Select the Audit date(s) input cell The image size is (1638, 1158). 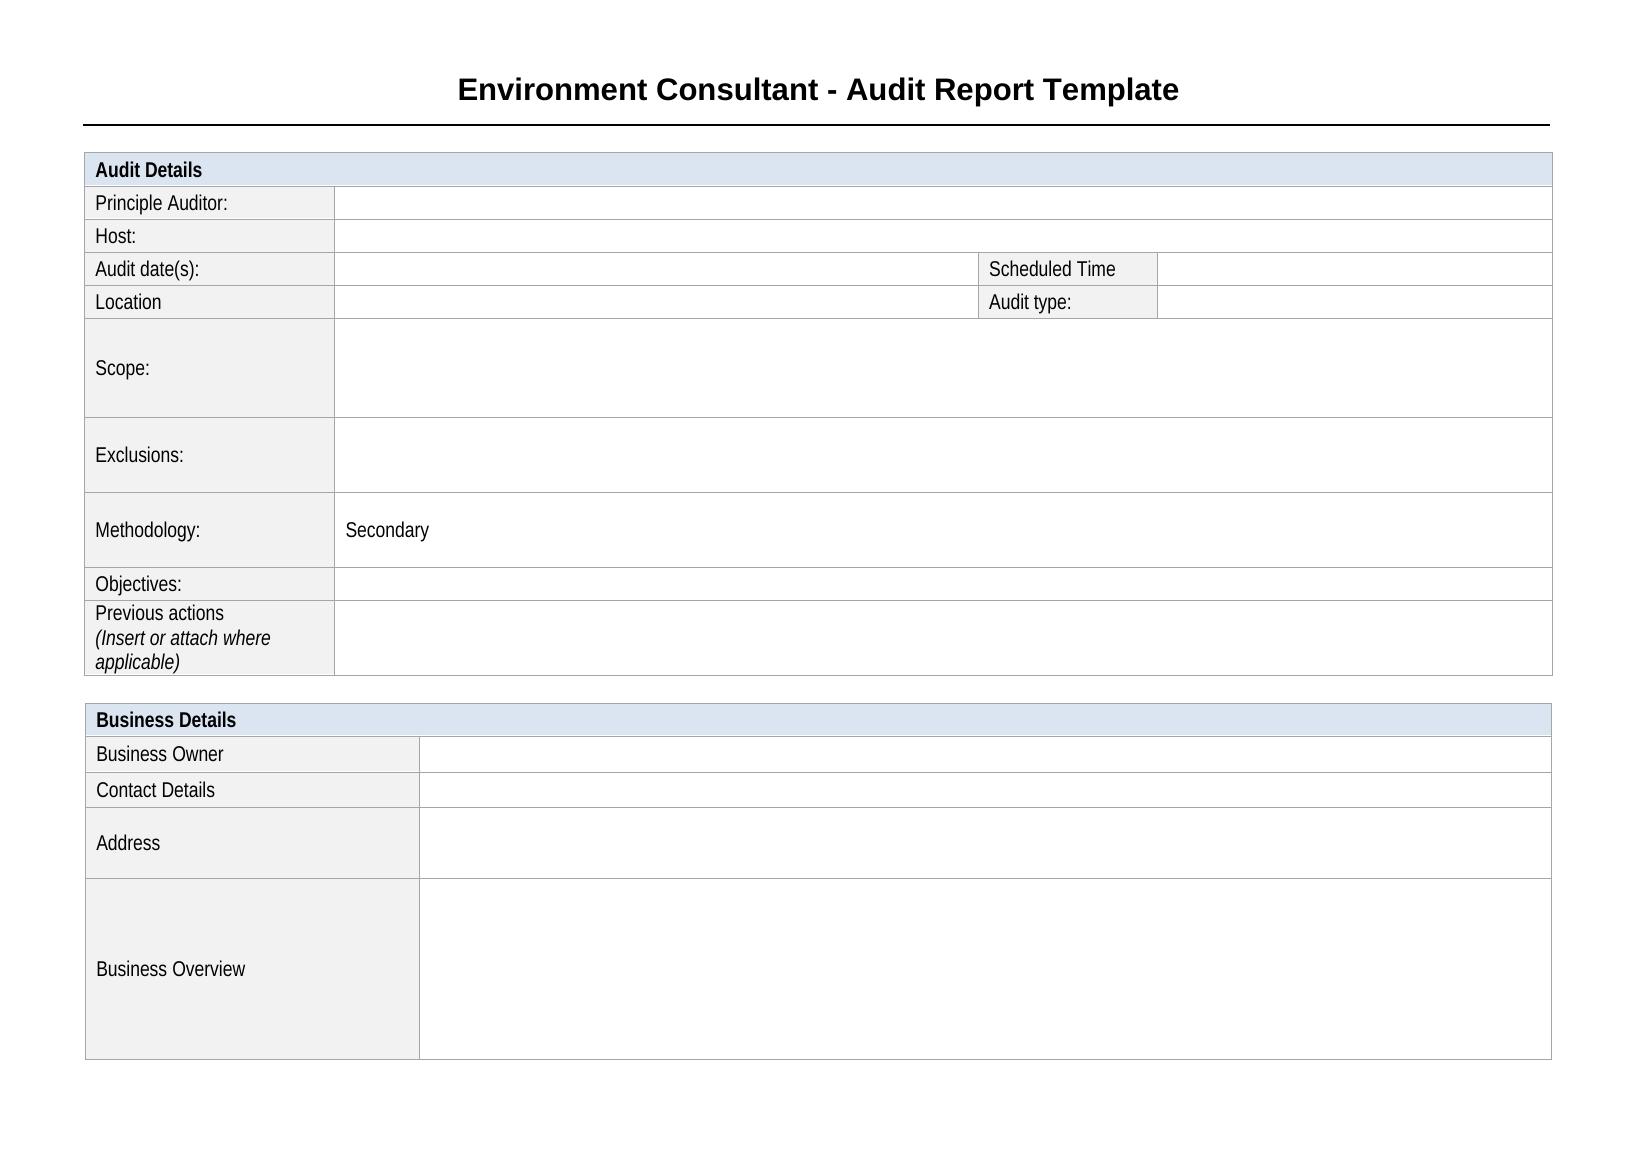point(655,269)
